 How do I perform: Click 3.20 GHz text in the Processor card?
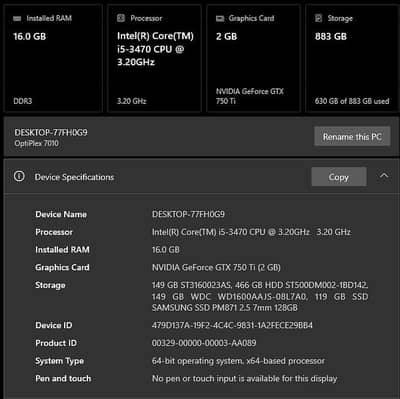pos(132,101)
